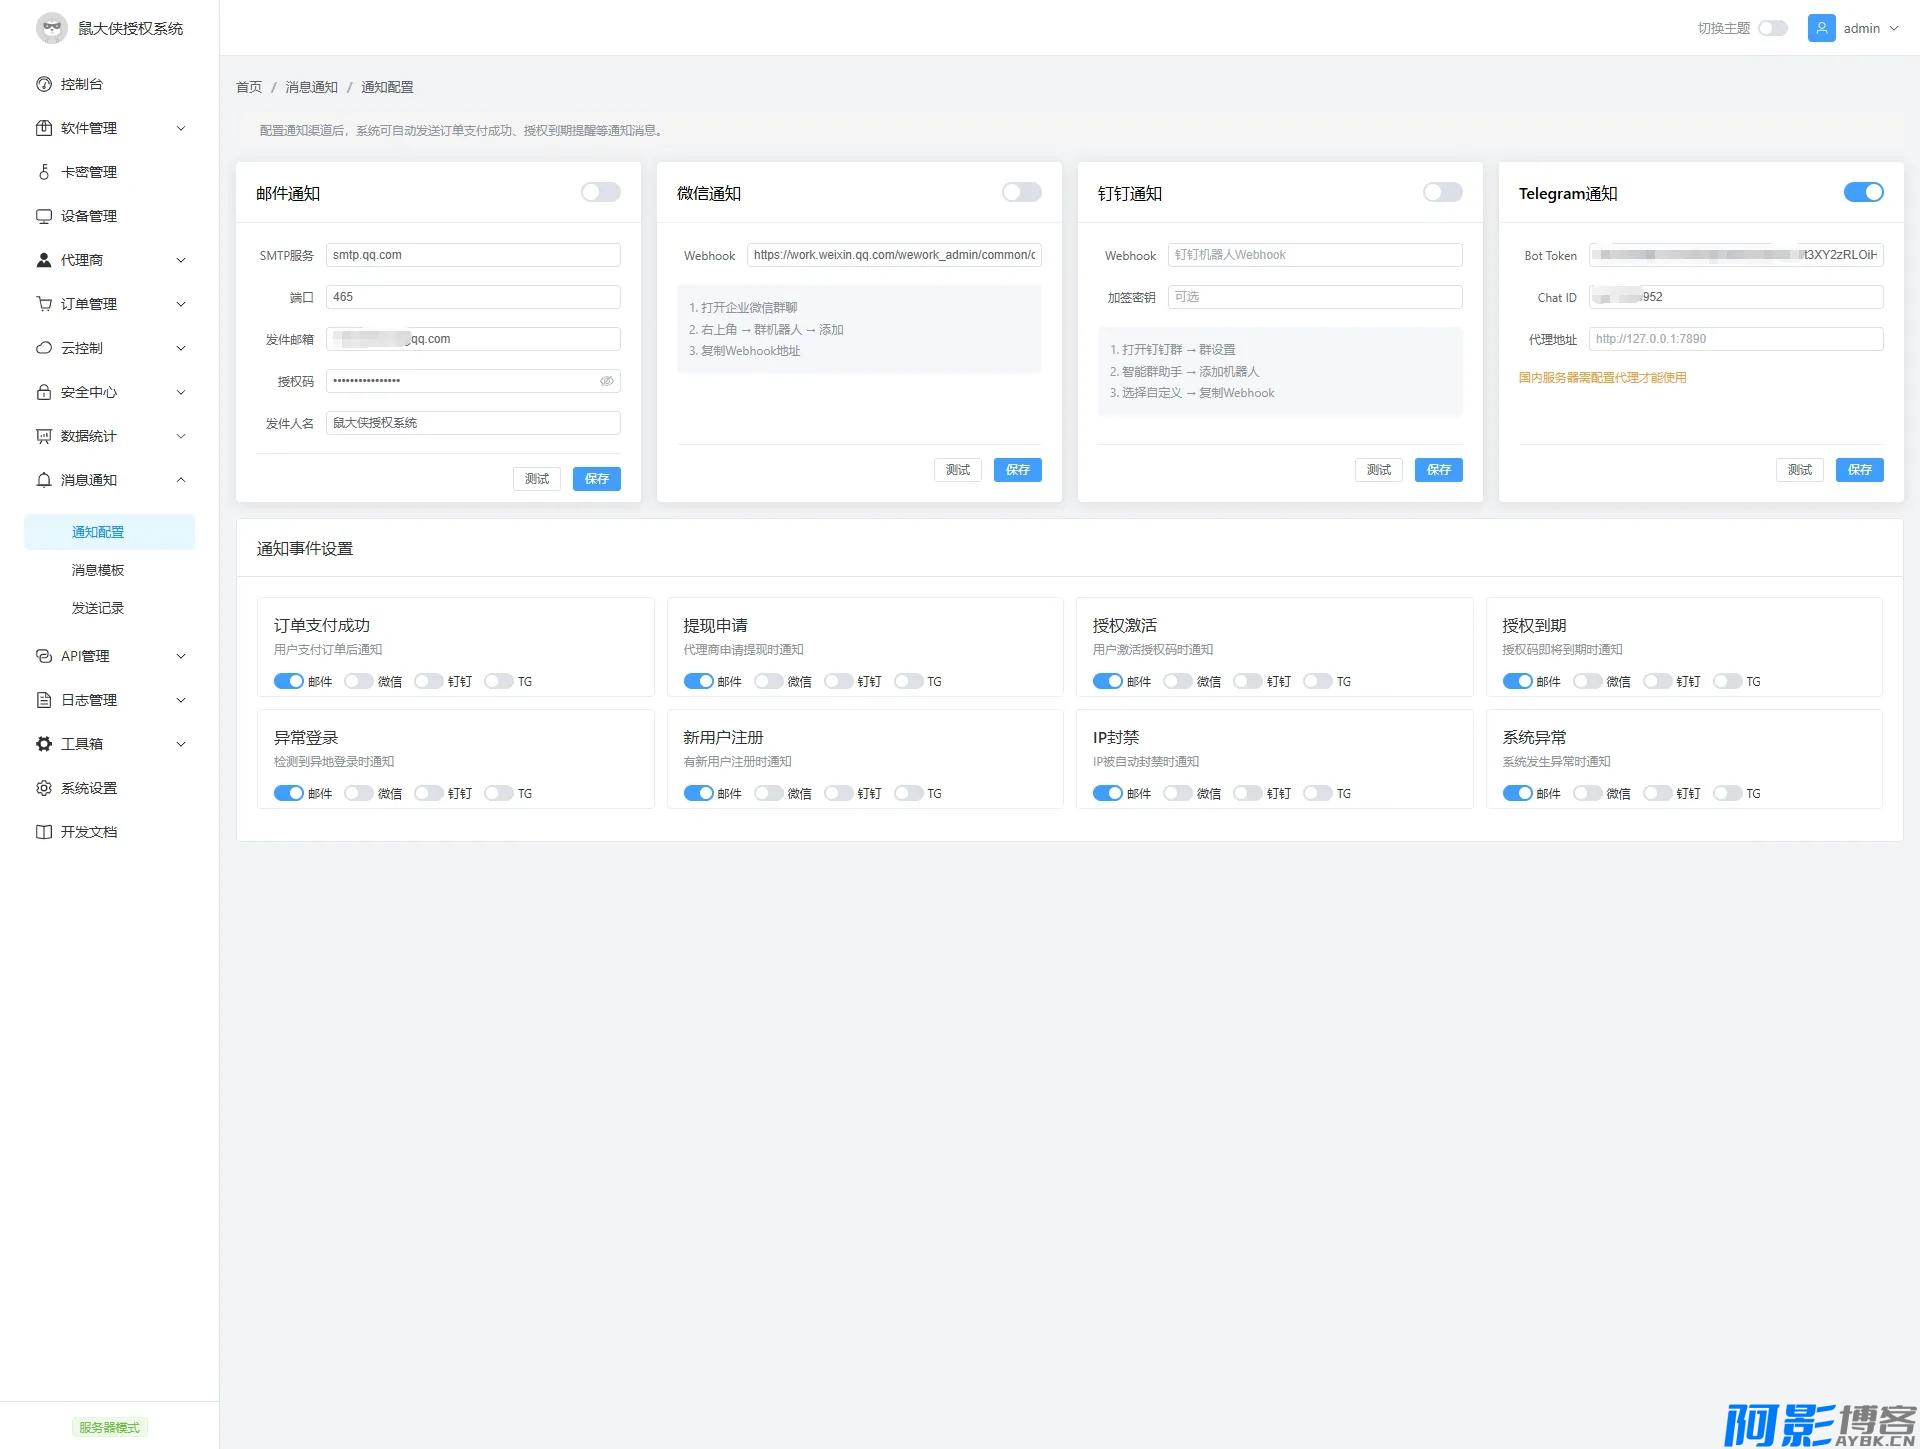The image size is (1920, 1449).
Task: Toggle the 切换主题 theme switch
Action: coord(1772,28)
